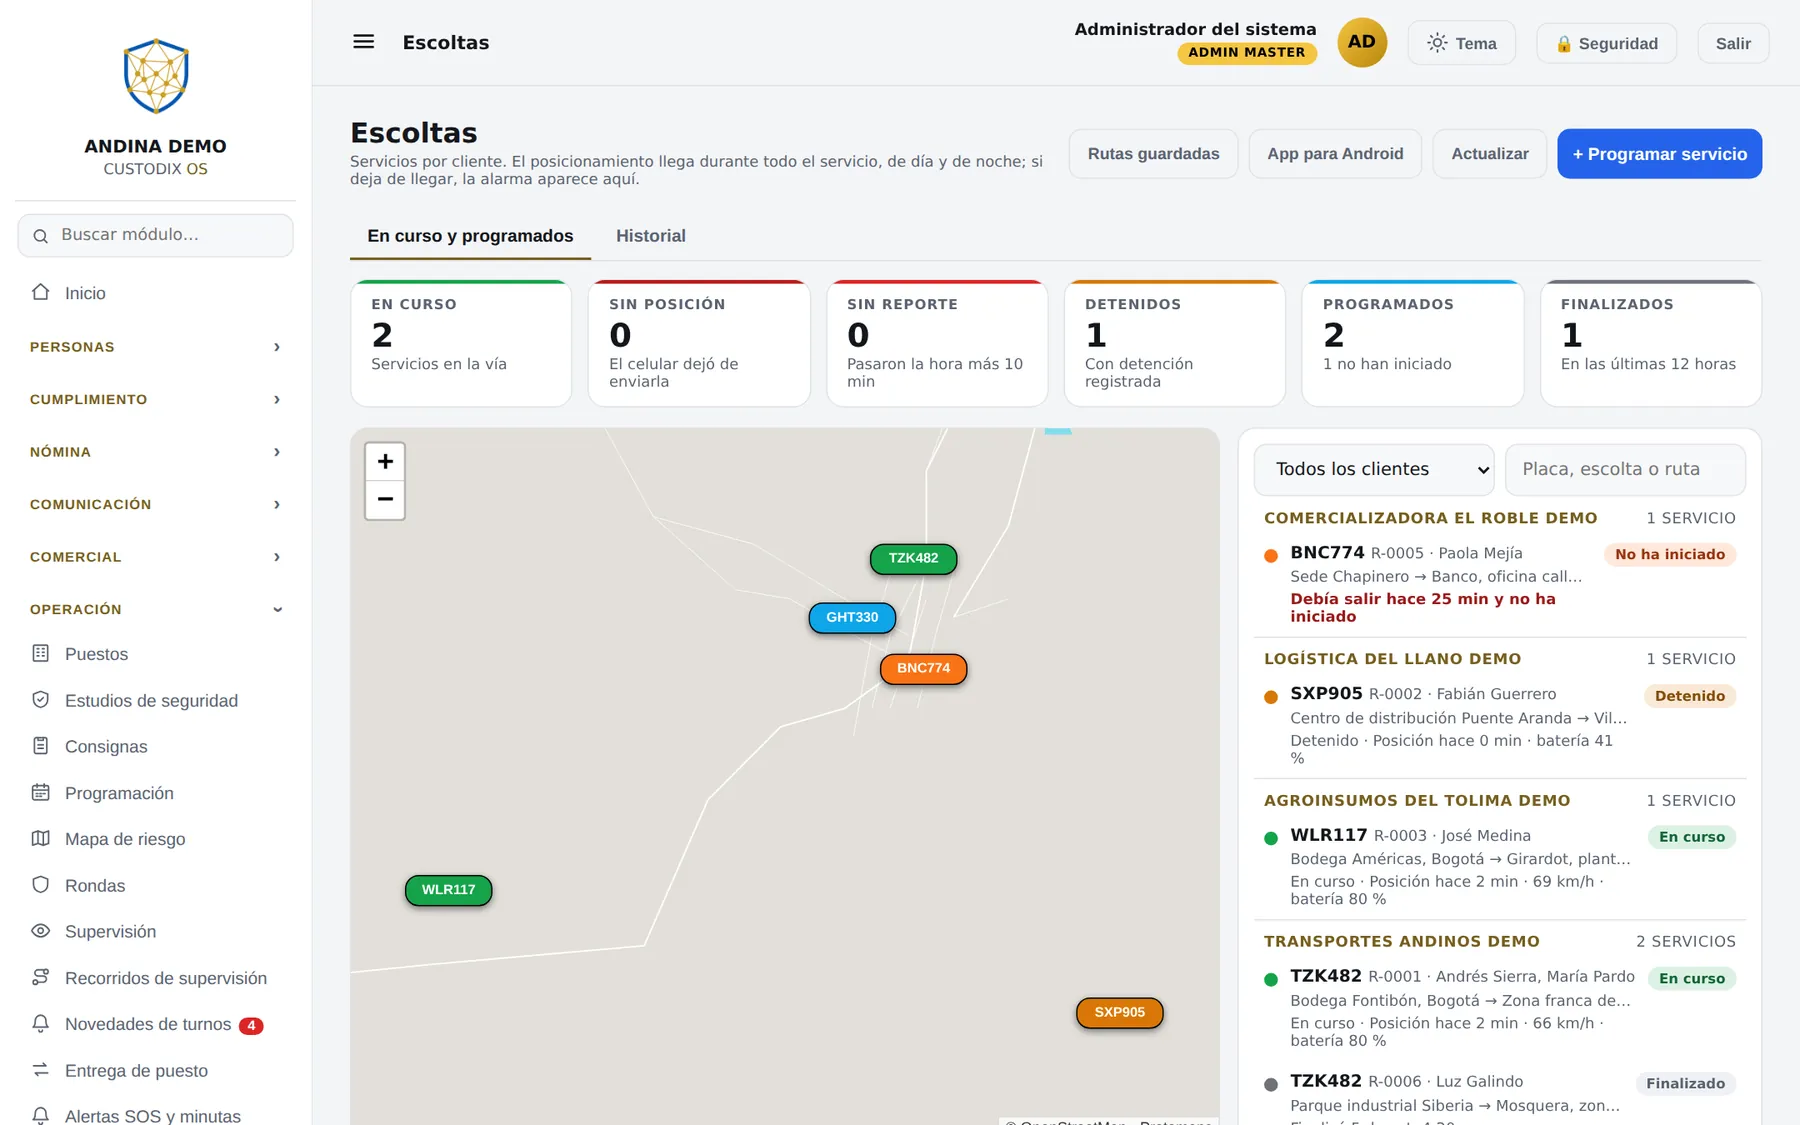Focus the Buscar módulo search field

point(156,235)
